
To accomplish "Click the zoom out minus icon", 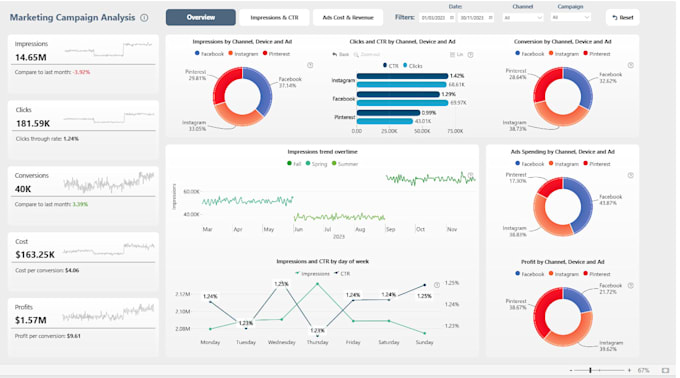I will [571, 370].
